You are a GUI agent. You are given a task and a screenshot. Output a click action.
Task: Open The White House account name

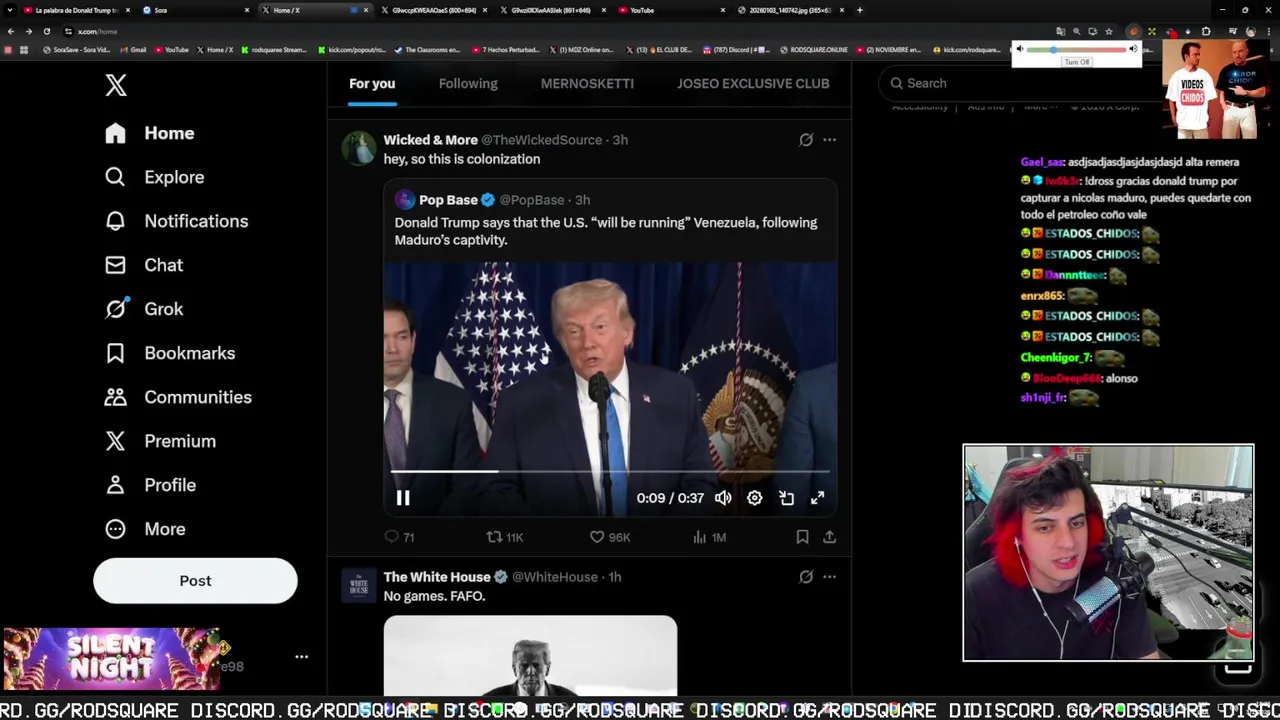pos(437,577)
